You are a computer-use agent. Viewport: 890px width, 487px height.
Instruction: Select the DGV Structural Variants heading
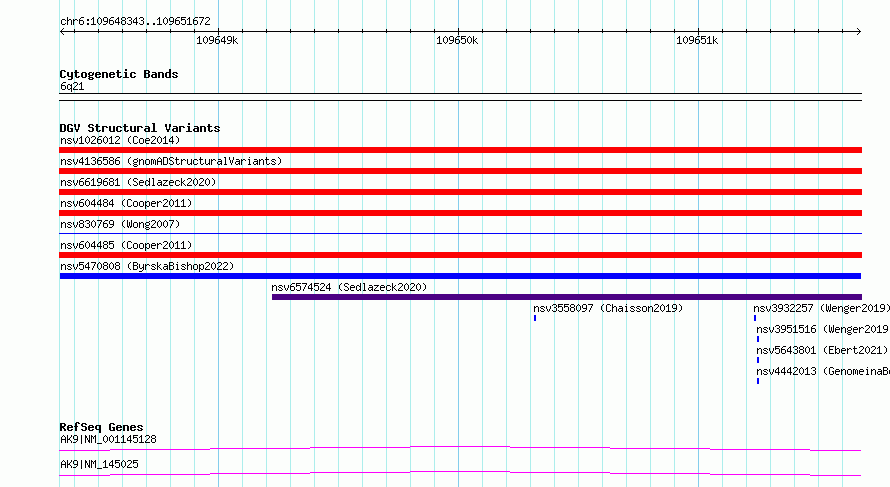(140, 128)
